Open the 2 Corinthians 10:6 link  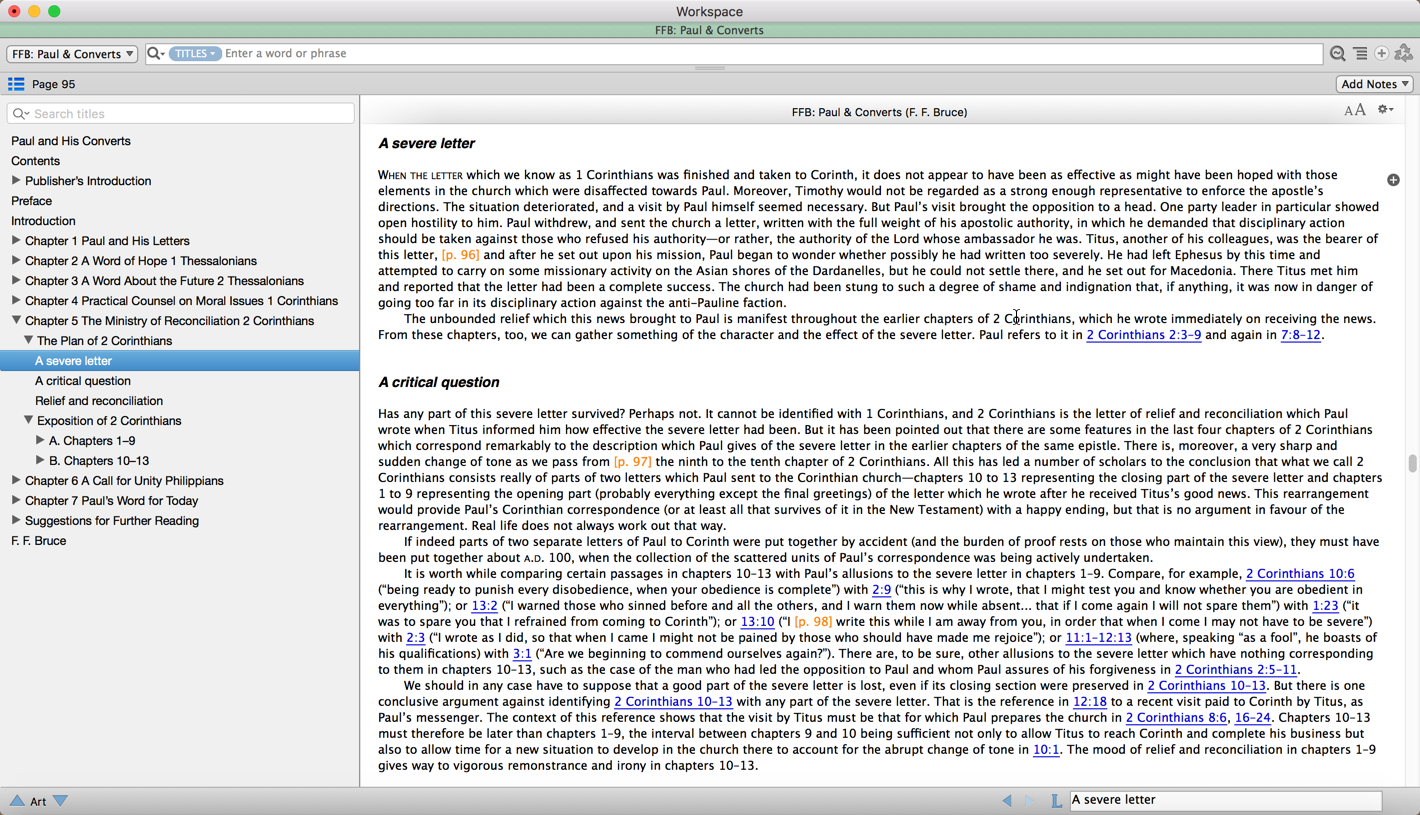coord(1300,574)
